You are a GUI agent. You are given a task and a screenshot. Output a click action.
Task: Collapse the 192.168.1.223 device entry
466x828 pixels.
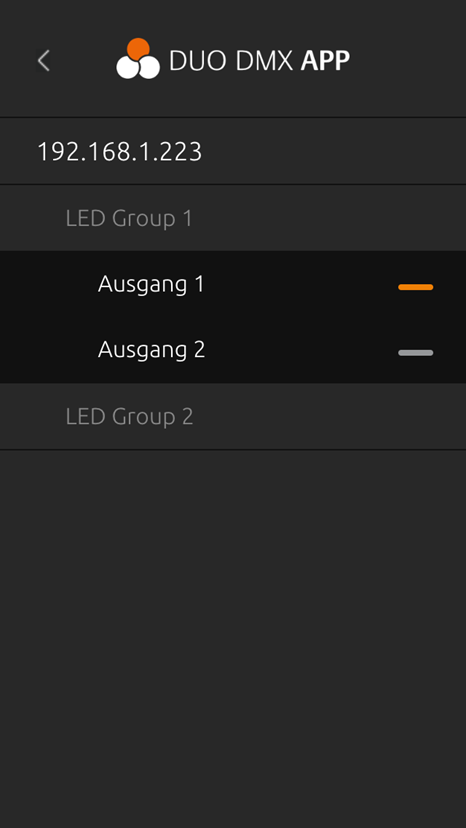233,151
